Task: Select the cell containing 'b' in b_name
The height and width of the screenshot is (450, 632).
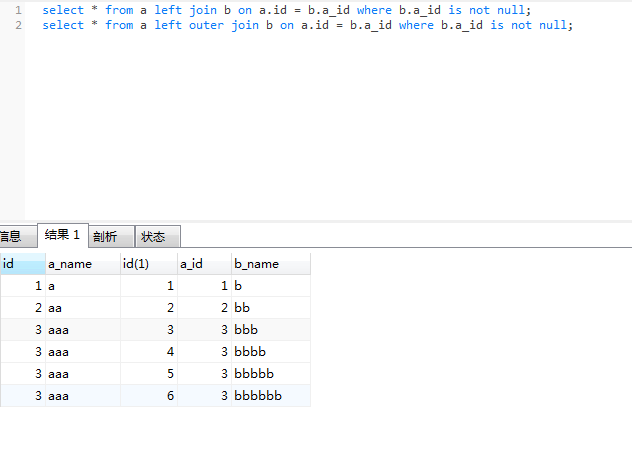Action: (x=271, y=286)
